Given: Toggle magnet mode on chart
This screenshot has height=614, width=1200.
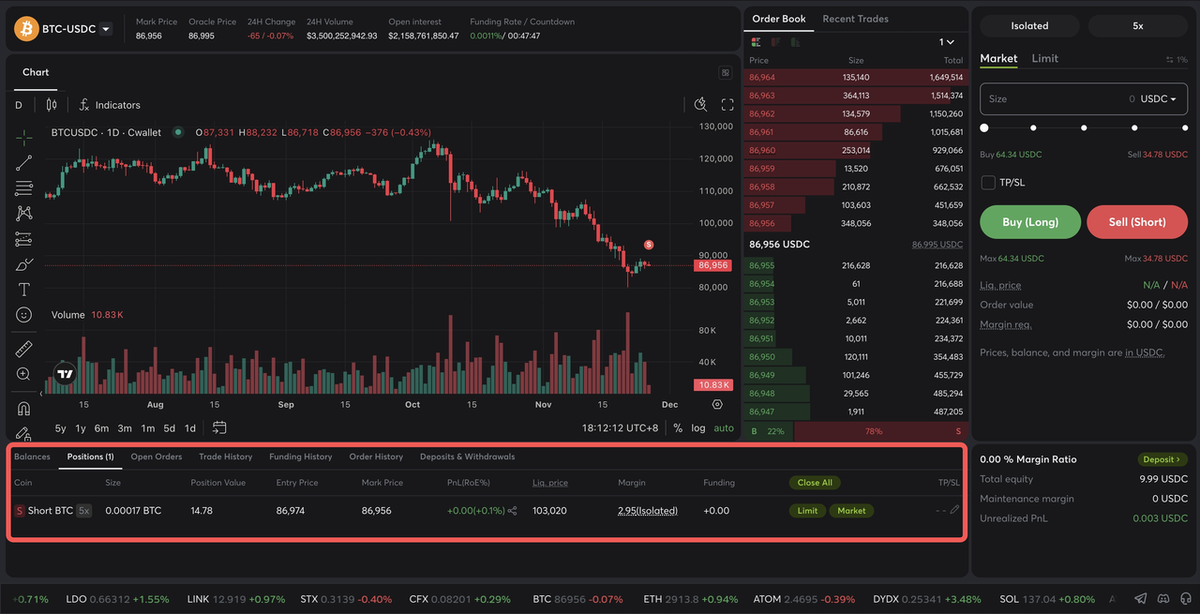Looking at the screenshot, I should click(24, 408).
